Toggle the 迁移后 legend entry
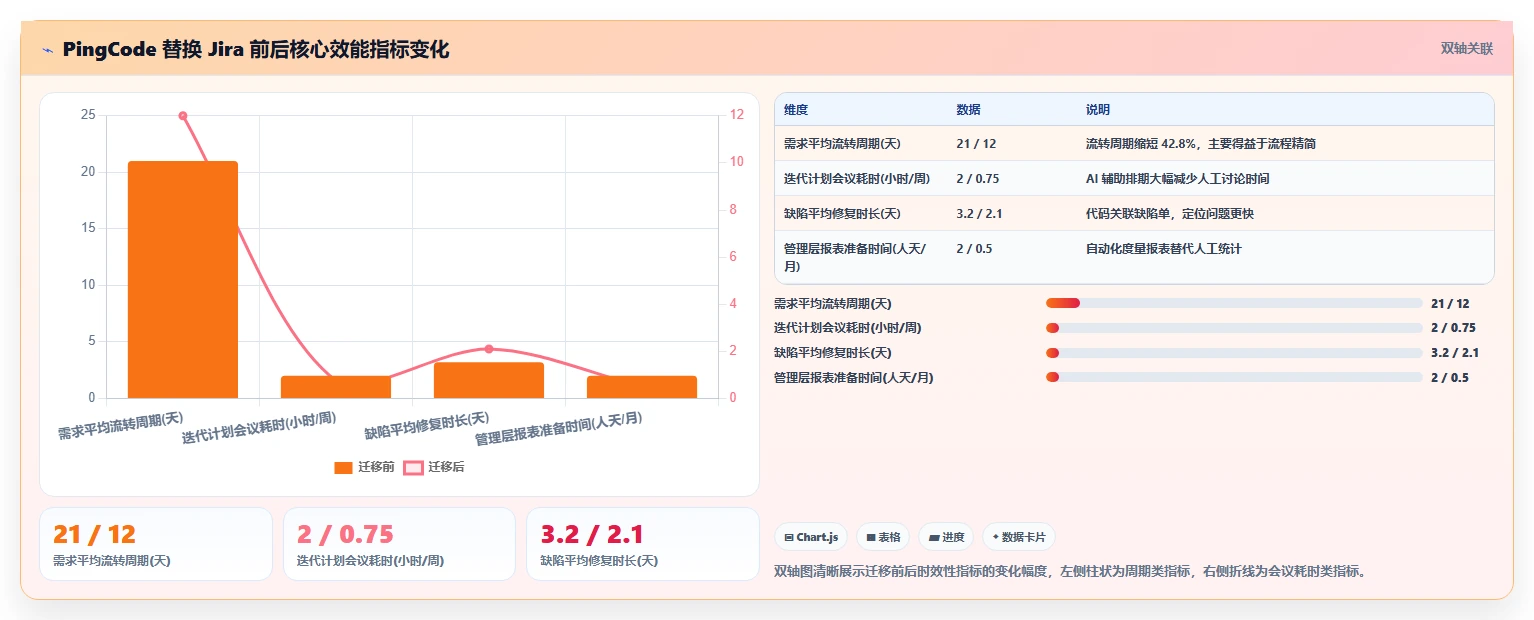The height and width of the screenshot is (620, 1534). (x=434, y=467)
